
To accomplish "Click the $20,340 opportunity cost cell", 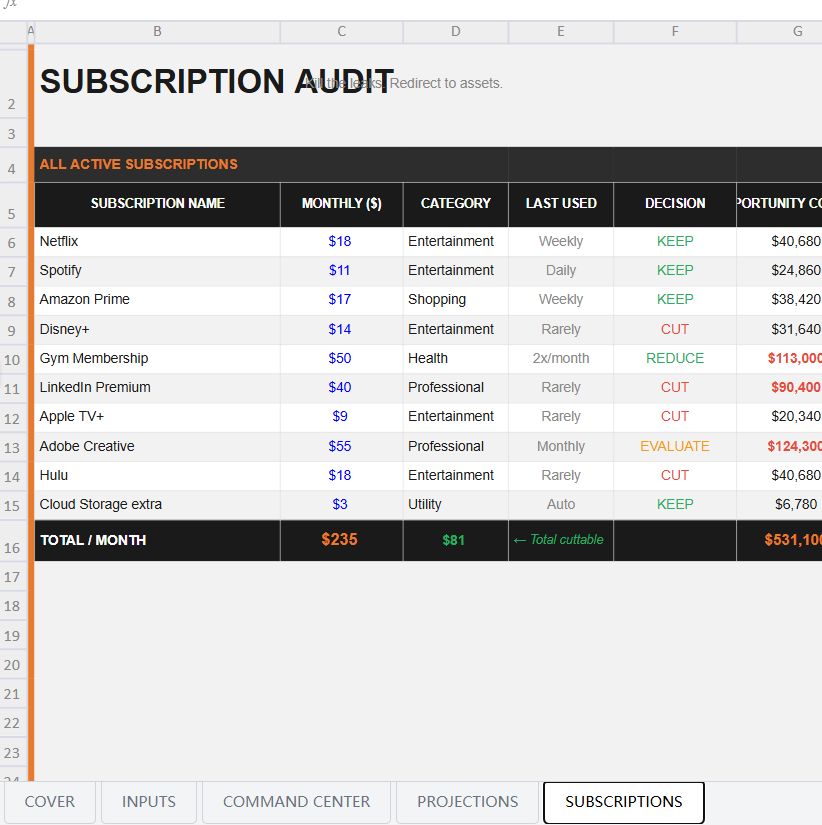I will 779,416.
